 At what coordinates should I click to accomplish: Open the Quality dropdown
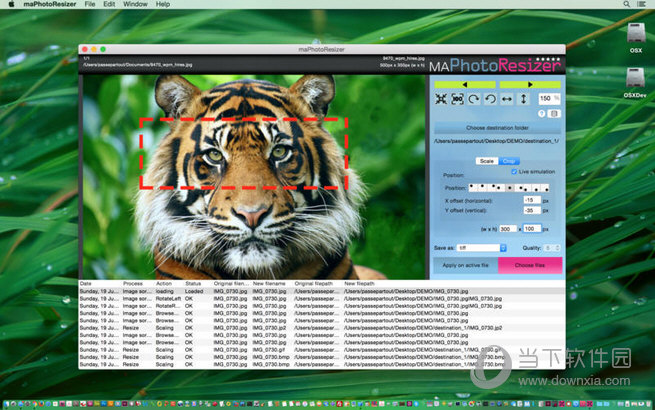pos(552,247)
